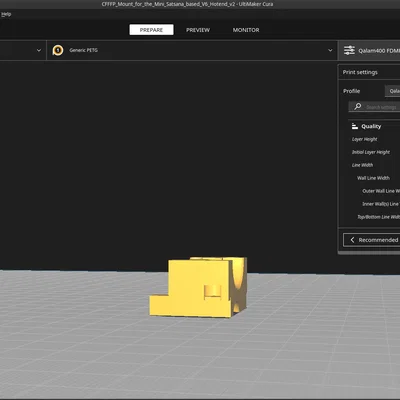Click the Generic PETG material label

coord(84,50)
